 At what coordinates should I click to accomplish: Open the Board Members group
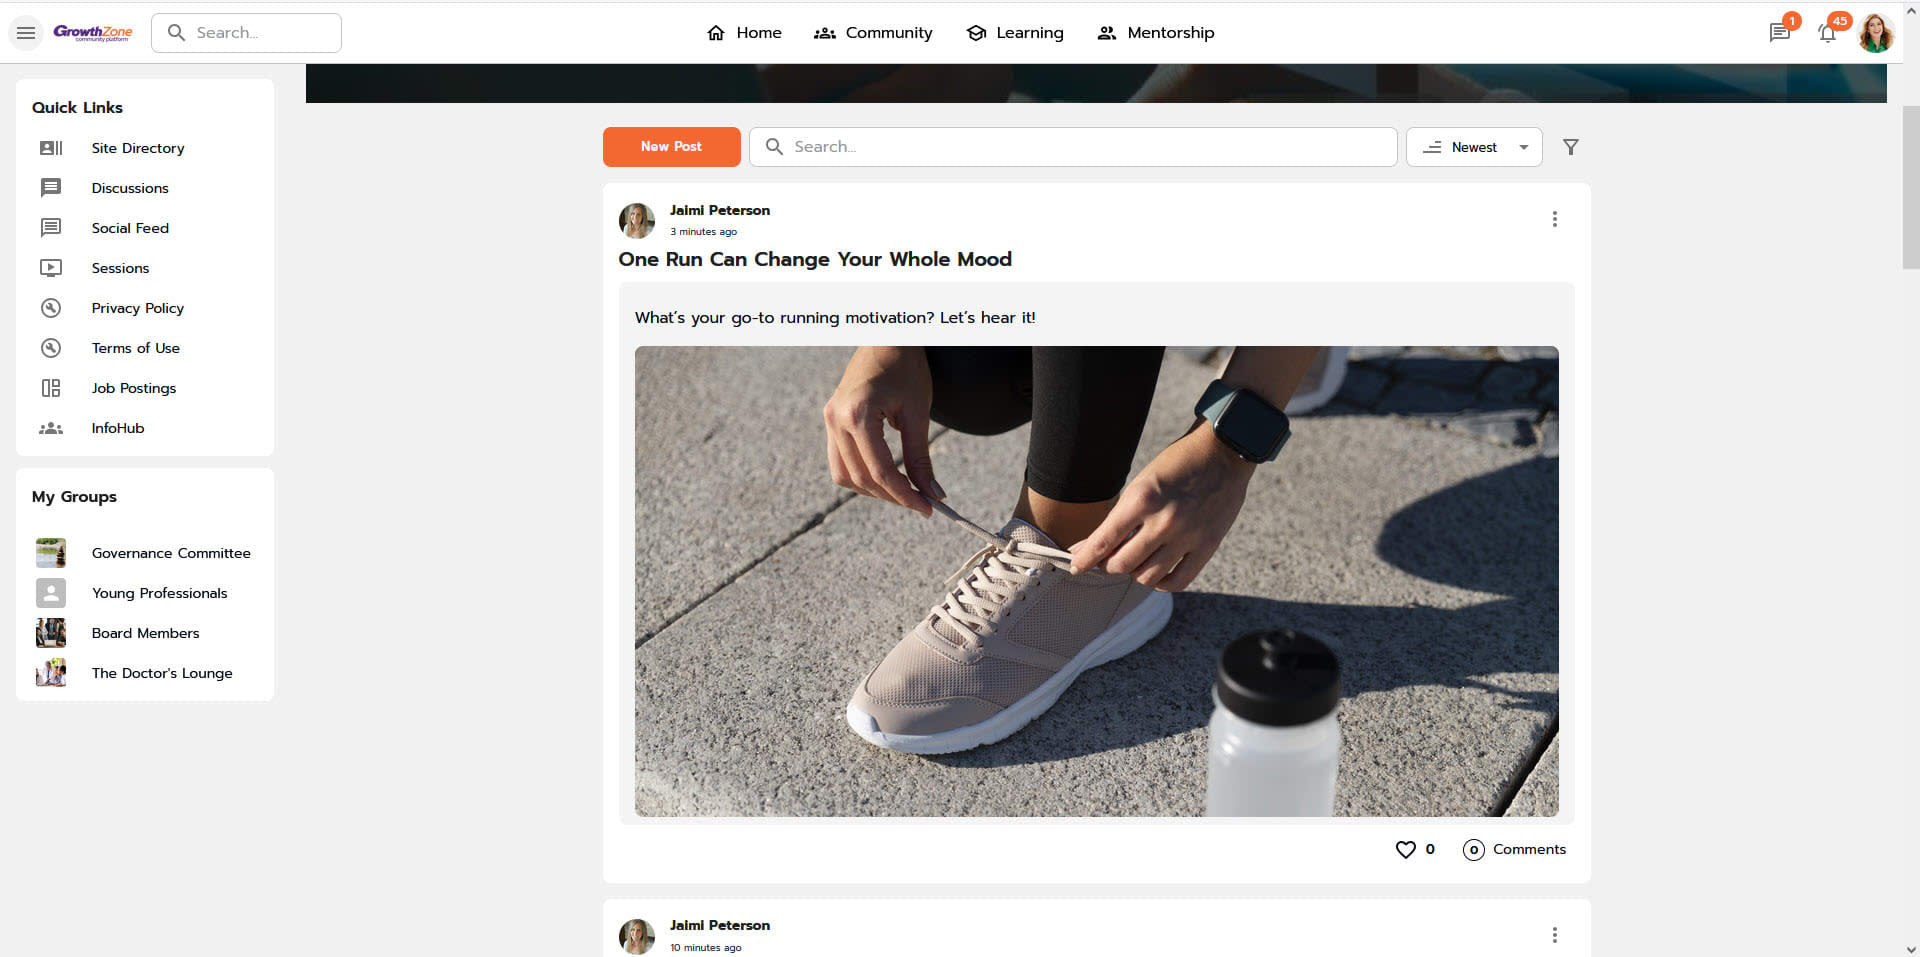(x=146, y=633)
